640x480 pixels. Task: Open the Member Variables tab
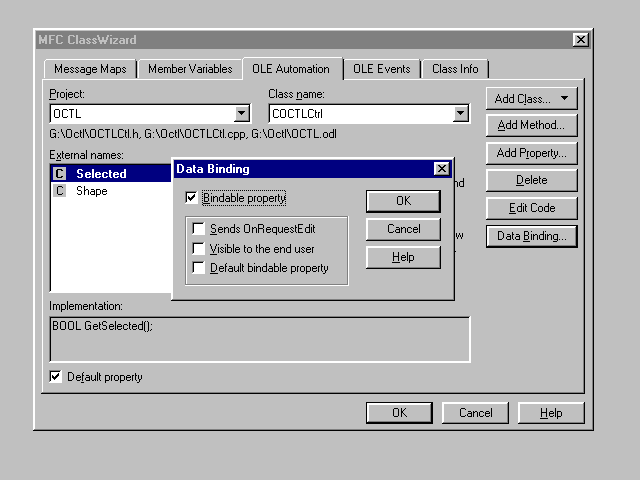pos(190,69)
